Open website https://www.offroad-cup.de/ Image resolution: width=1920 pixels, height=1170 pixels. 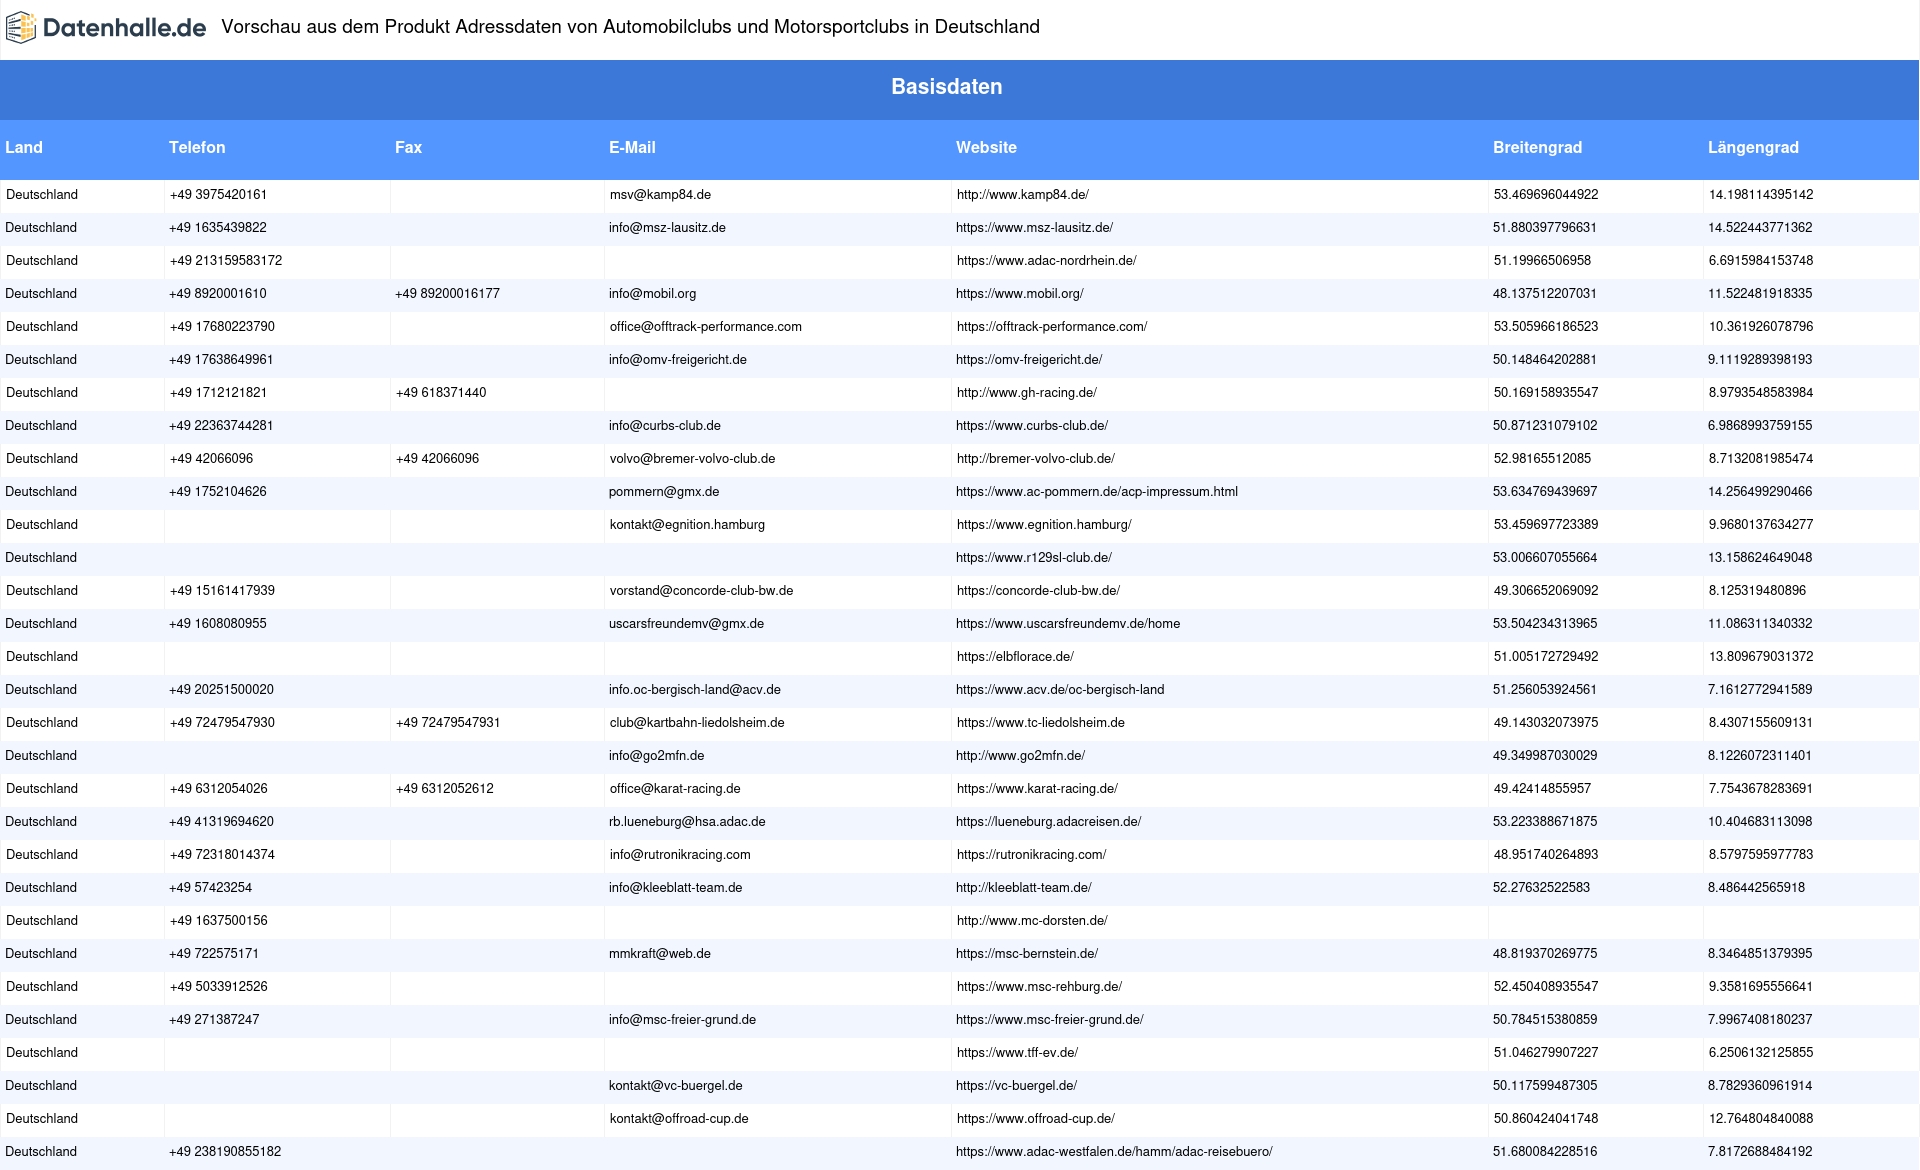(x=1035, y=1119)
